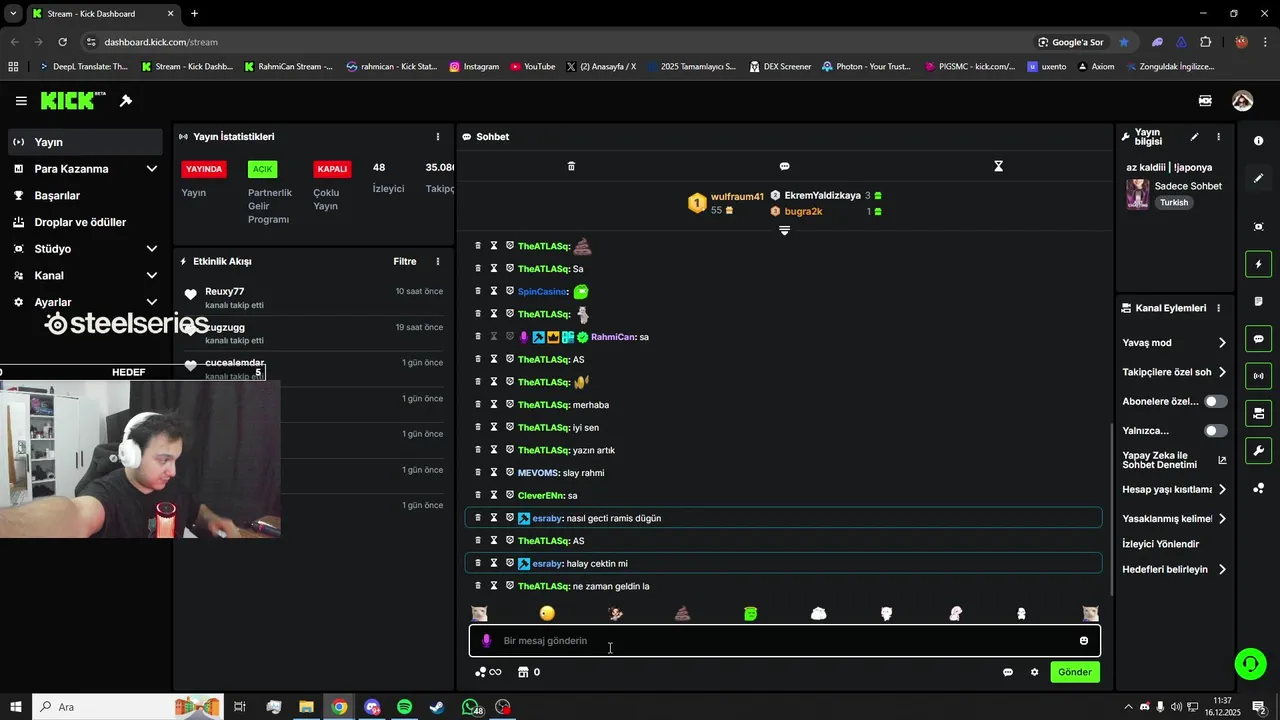Click the info icon in right sidebar
This screenshot has height=720, width=1280.
(x=1258, y=141)
